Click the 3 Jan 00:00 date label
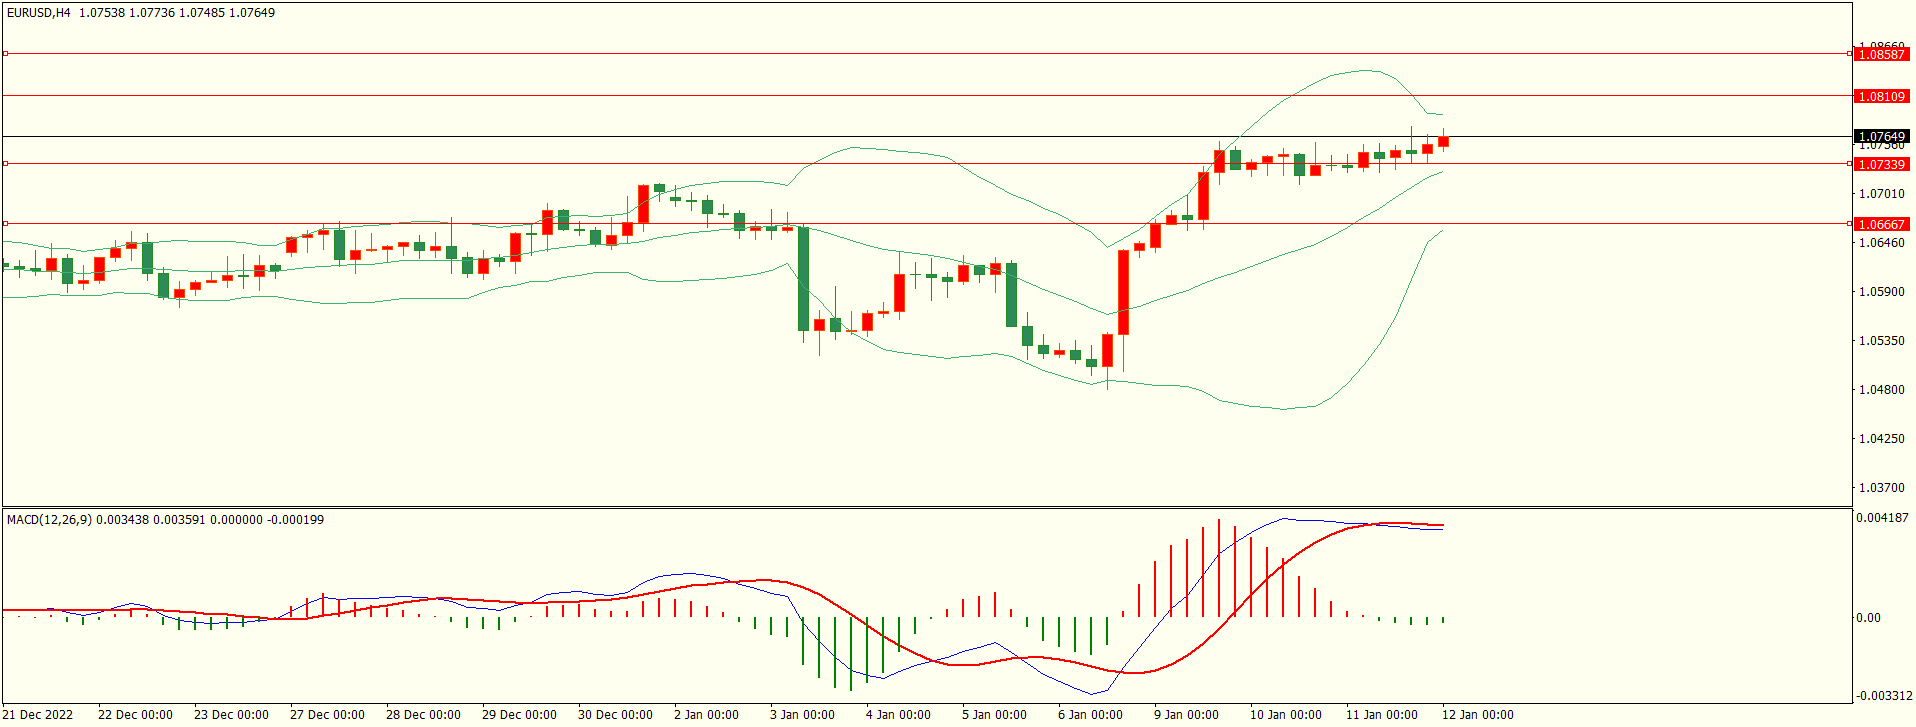 tap(802, 715)
